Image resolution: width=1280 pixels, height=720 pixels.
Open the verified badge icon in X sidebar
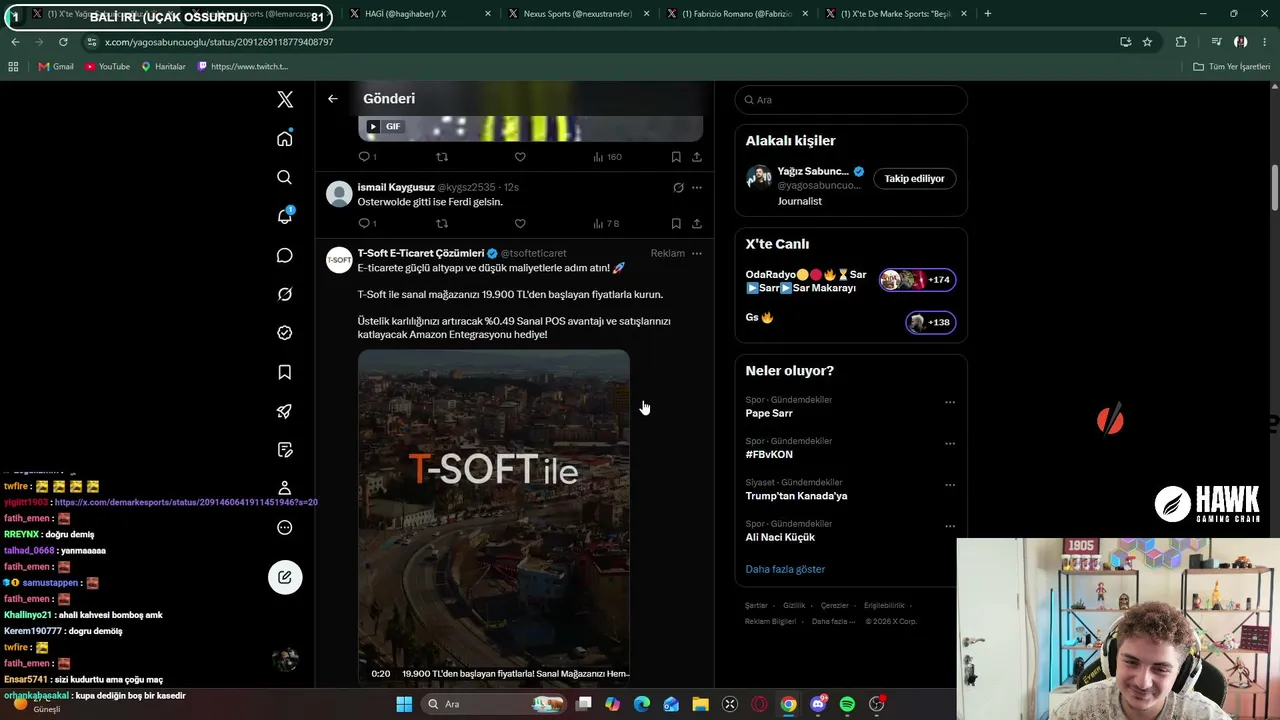pyautogui.click(x=285, y=333)
